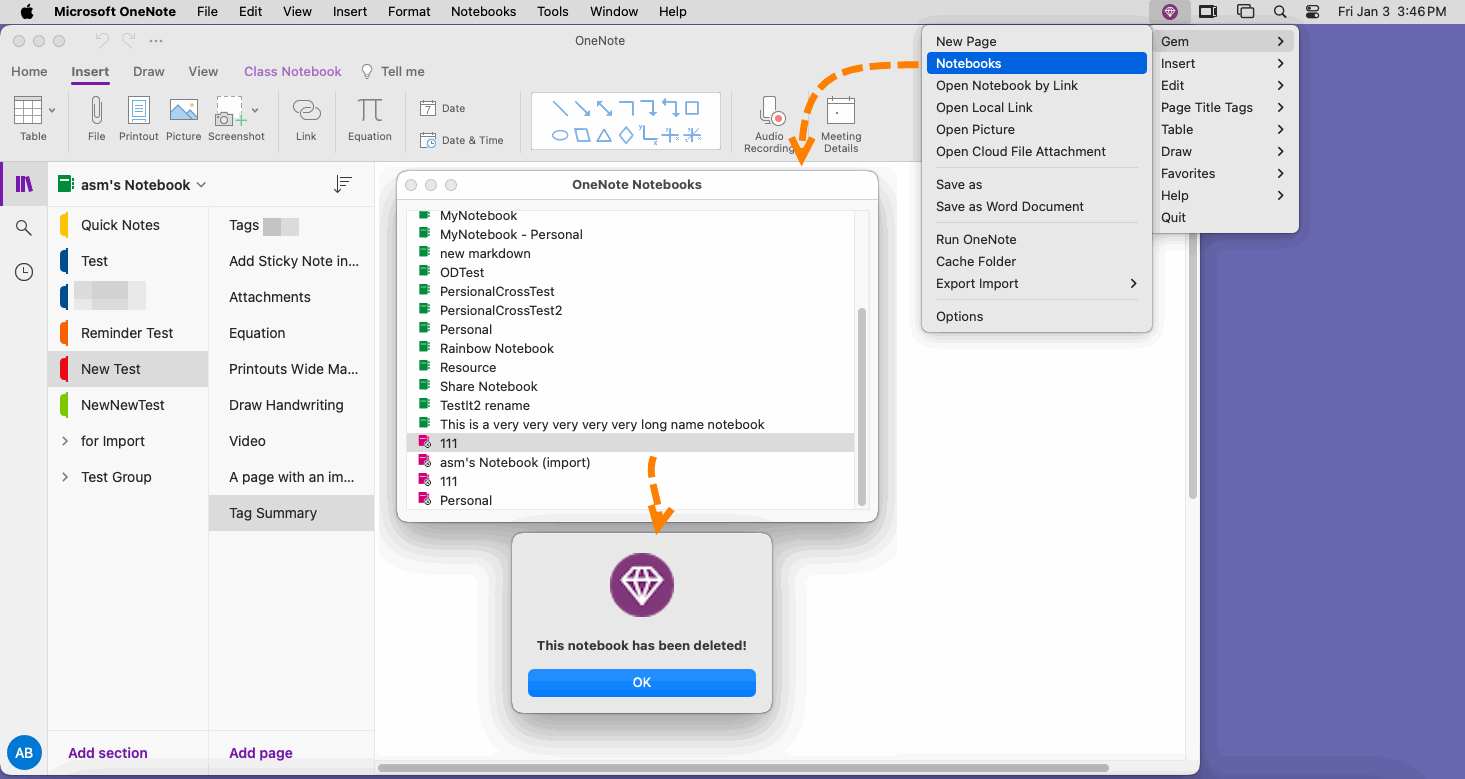Click Add section
Image resolution: width=1465 pixels, height=779 pixels.
point(108,753)
